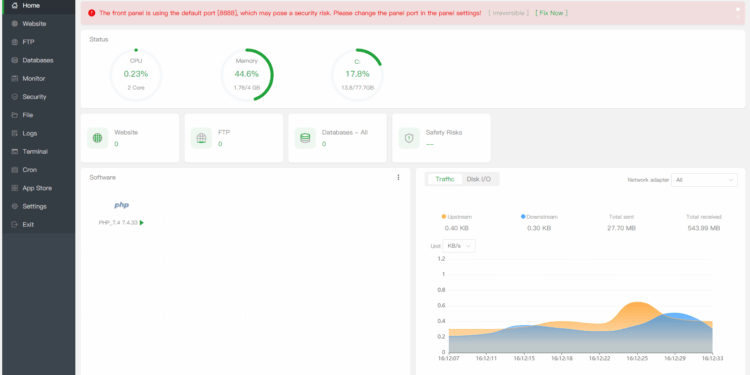
Task: Click the 2 Core CPU text
Action: (x=136, y=88)
